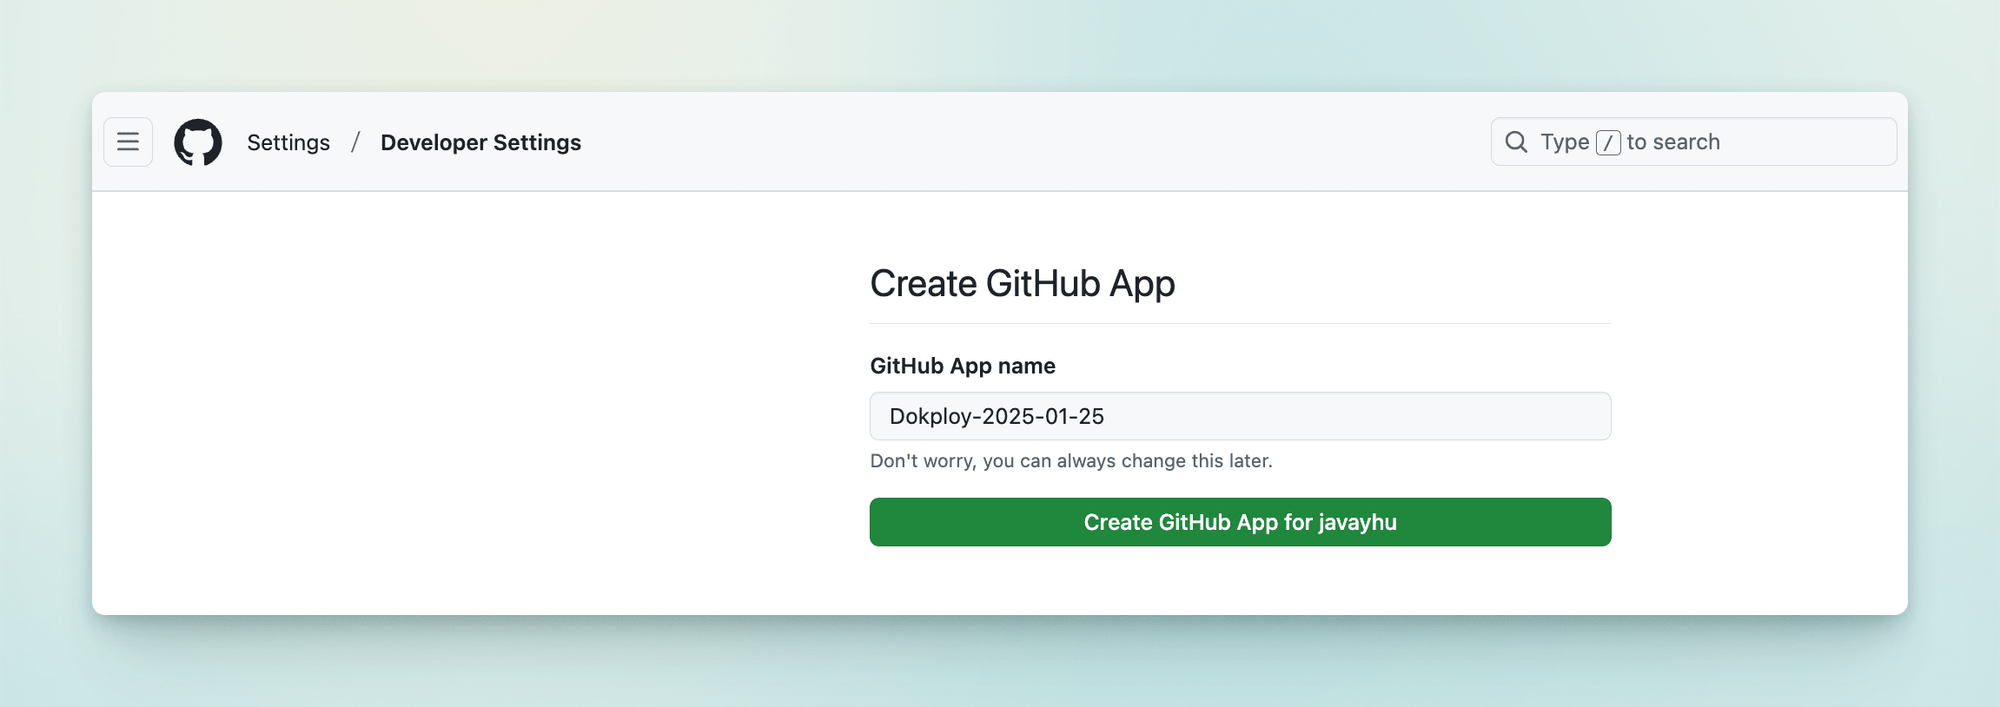The width and height of the screenshot is (2000, 707).
Task: Click the Dokploy-2025-01-25 text
Action: tap(996, 416)
